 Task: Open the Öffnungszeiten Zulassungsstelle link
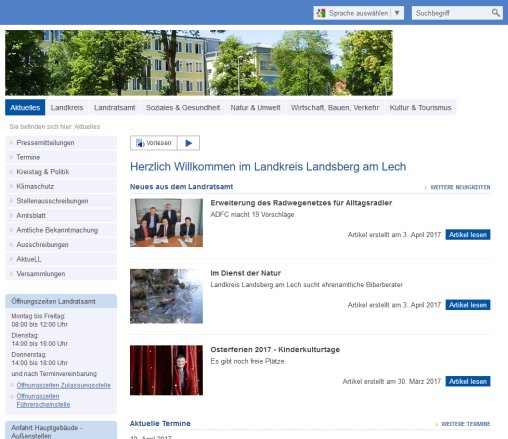pos(63,385)
